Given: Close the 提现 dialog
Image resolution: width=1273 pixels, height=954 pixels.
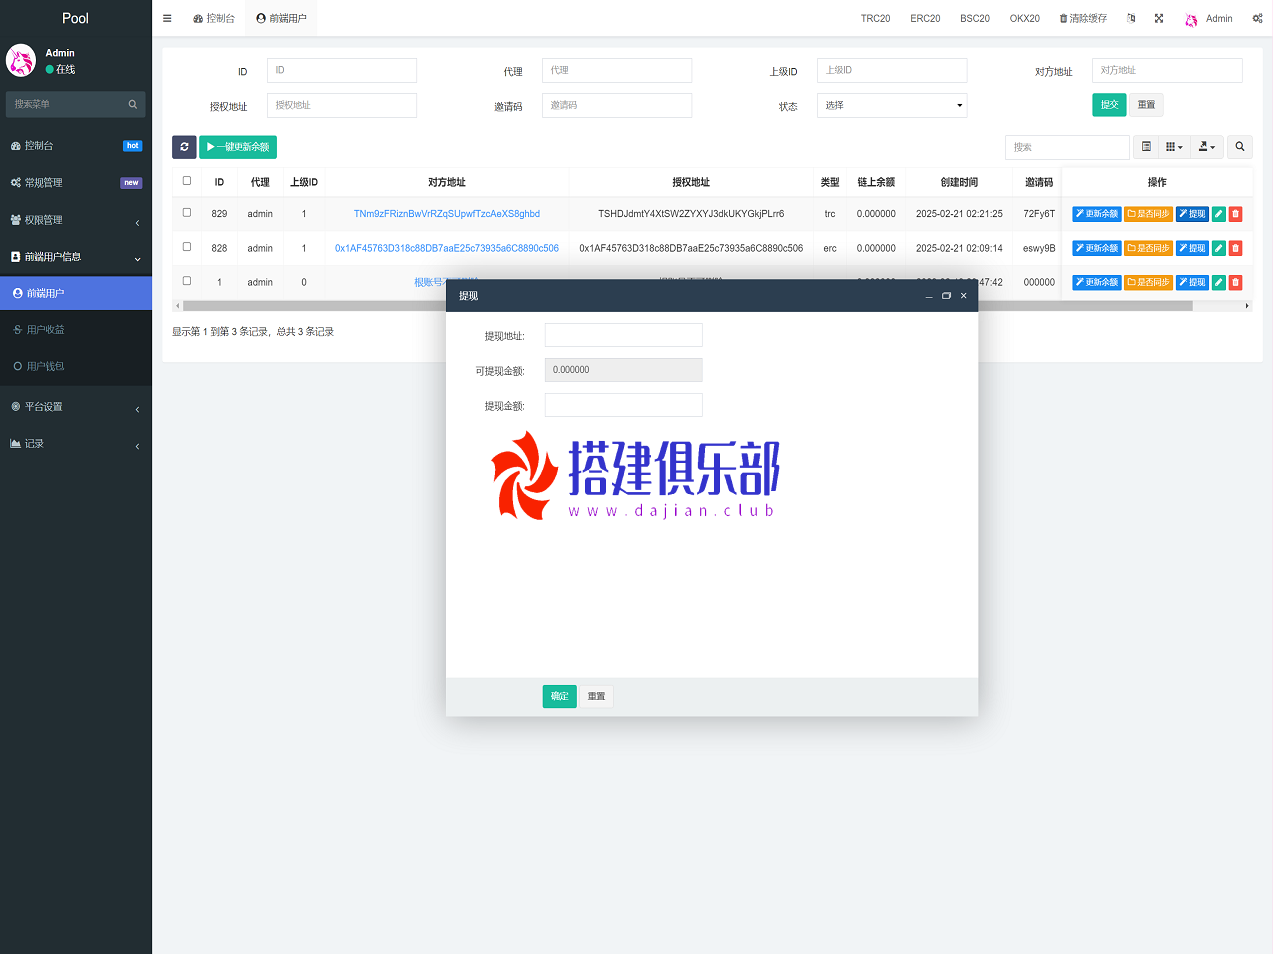Looking at the screenshot, I should point(963,296).
